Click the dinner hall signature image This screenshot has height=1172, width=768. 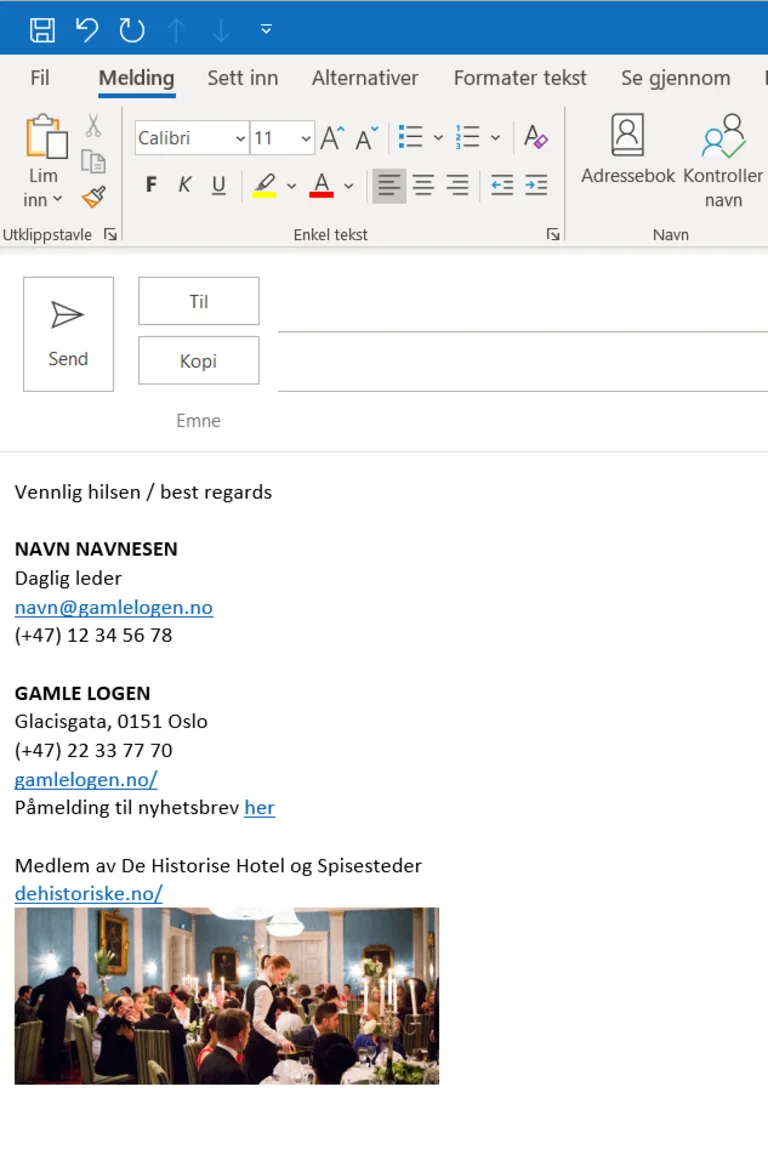click(x=226, y=995)
